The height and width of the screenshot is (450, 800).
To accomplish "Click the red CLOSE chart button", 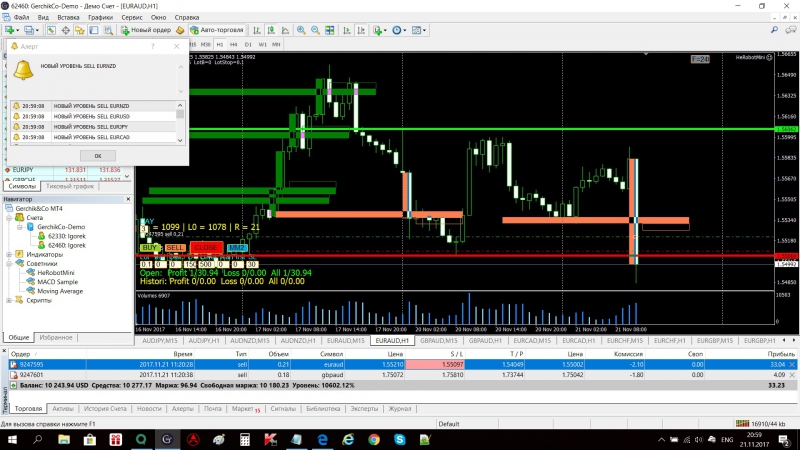I will click(x=206, y=247).
